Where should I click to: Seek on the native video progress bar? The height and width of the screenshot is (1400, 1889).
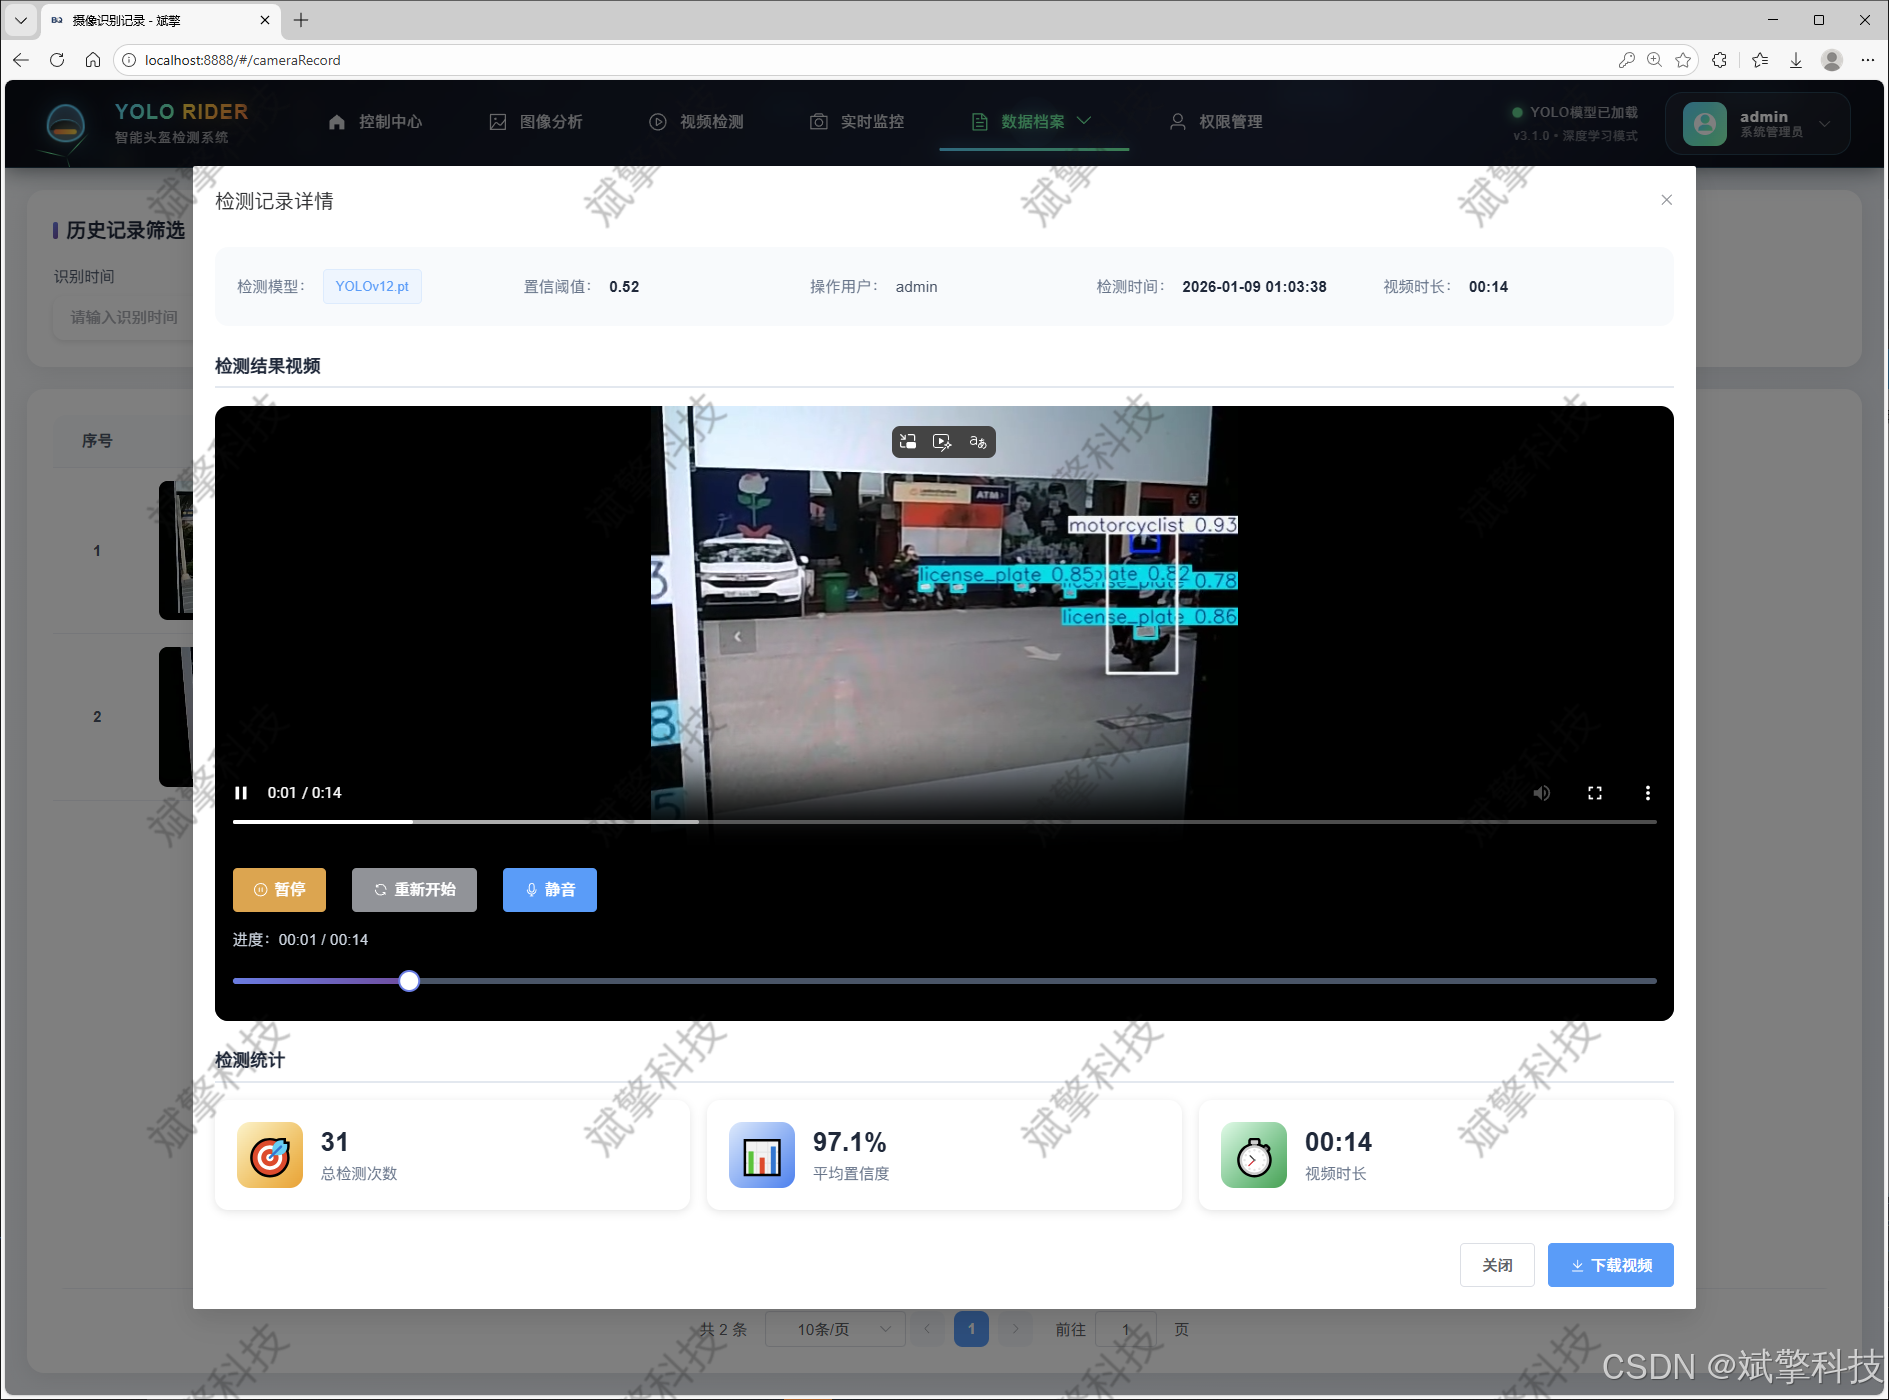(944, 822)
